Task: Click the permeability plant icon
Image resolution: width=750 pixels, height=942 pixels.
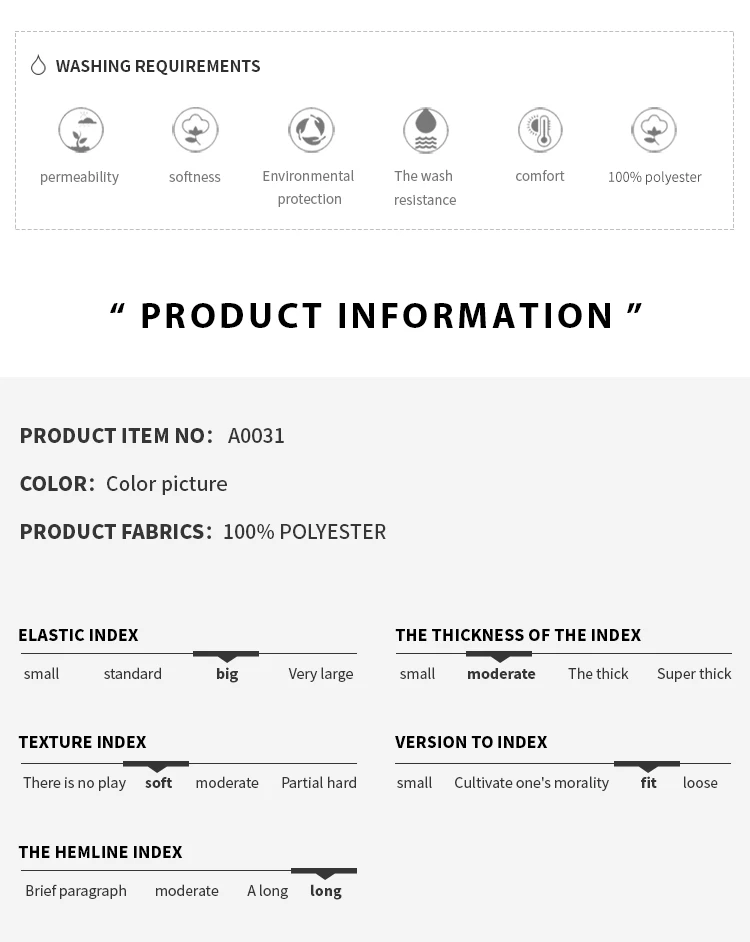Action: (x=81, y=130)
